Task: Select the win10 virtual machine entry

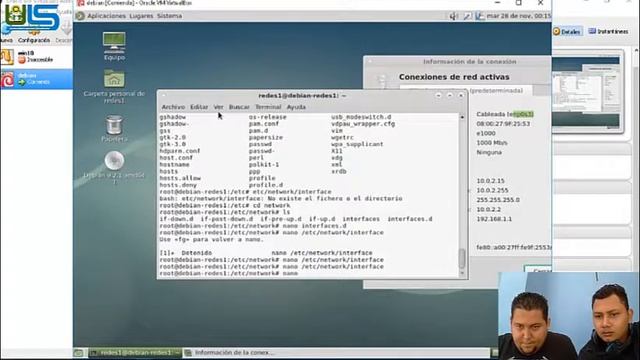Action: pos(36,57)
